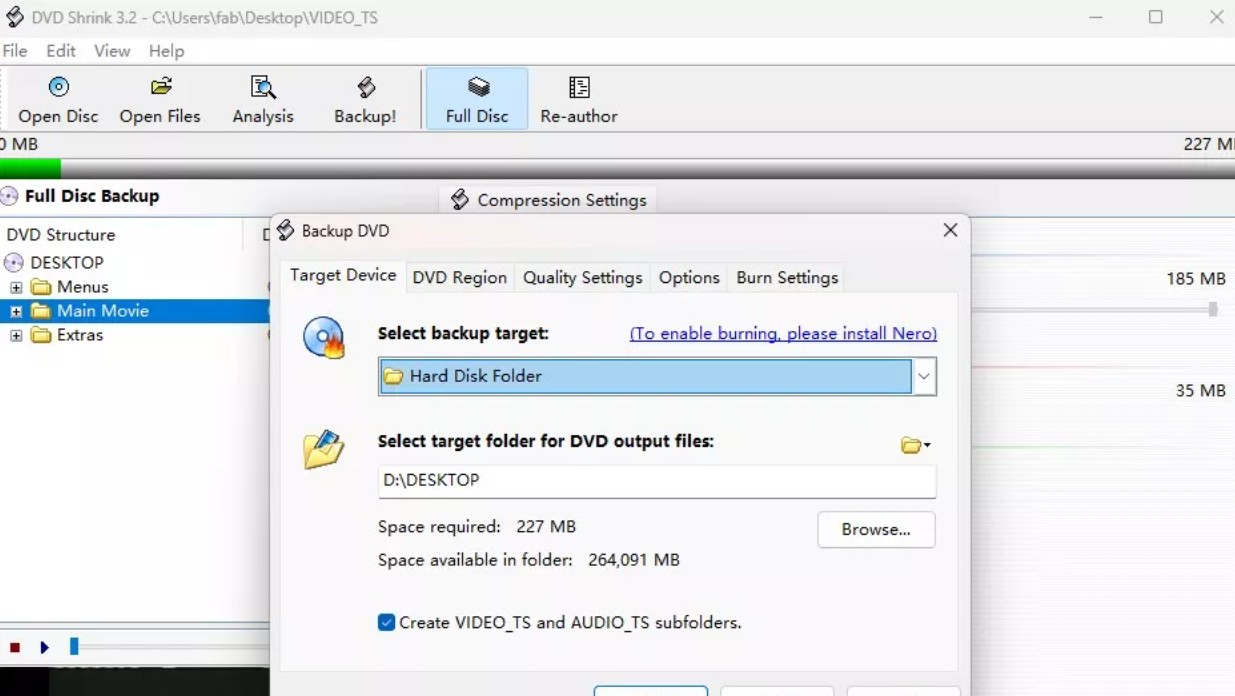Edit the D:\DESKTOP target folder field
Image resolution: width=1235 pixels, height=696 pixels.
[657, 481]
